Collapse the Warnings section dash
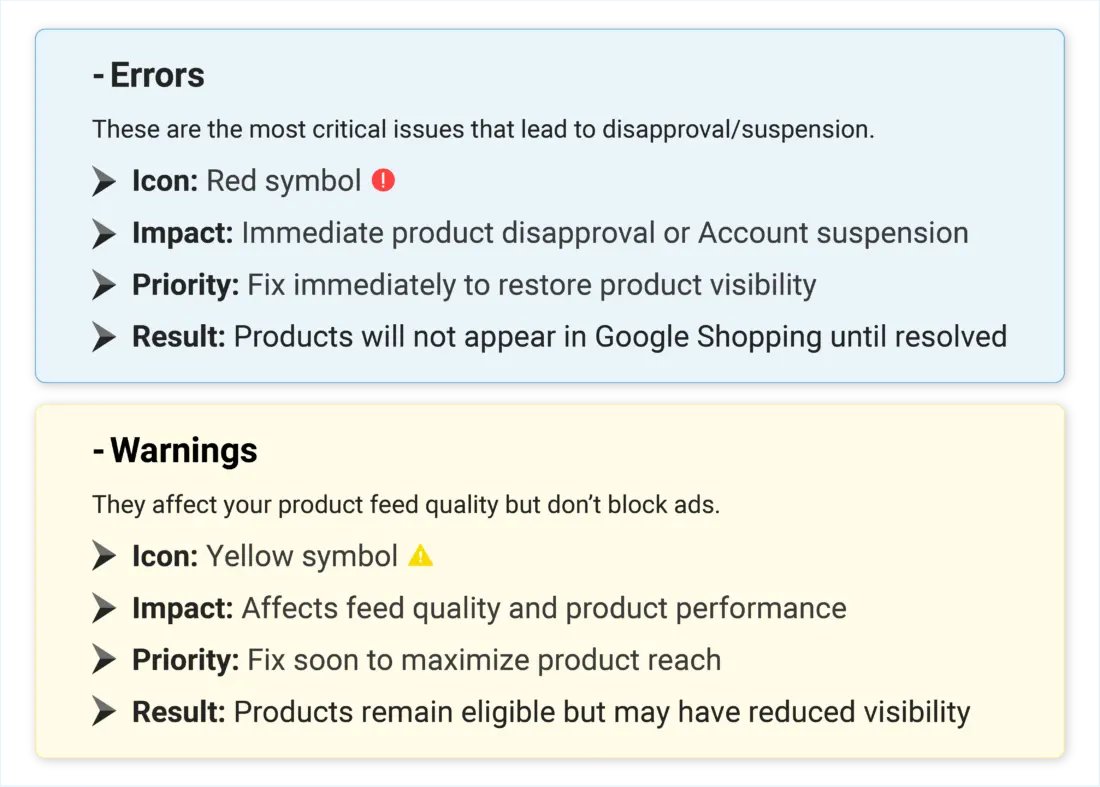Viewport: 1100px width, 787px height. point(98,452)
